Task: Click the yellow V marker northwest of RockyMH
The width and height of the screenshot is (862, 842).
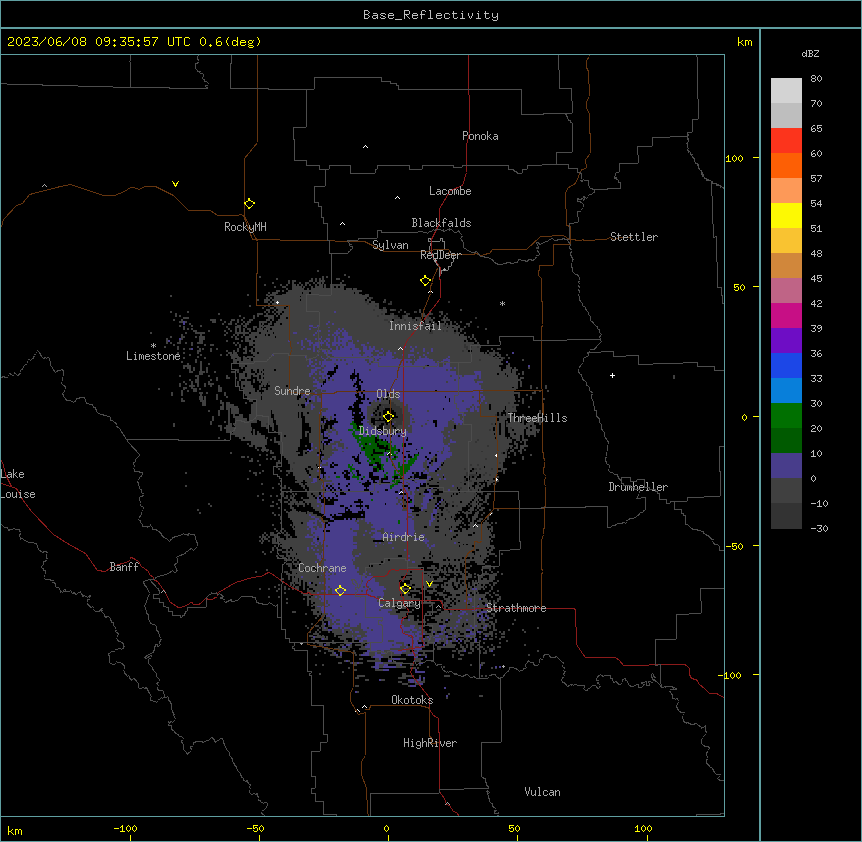Action: pos(175,184)
